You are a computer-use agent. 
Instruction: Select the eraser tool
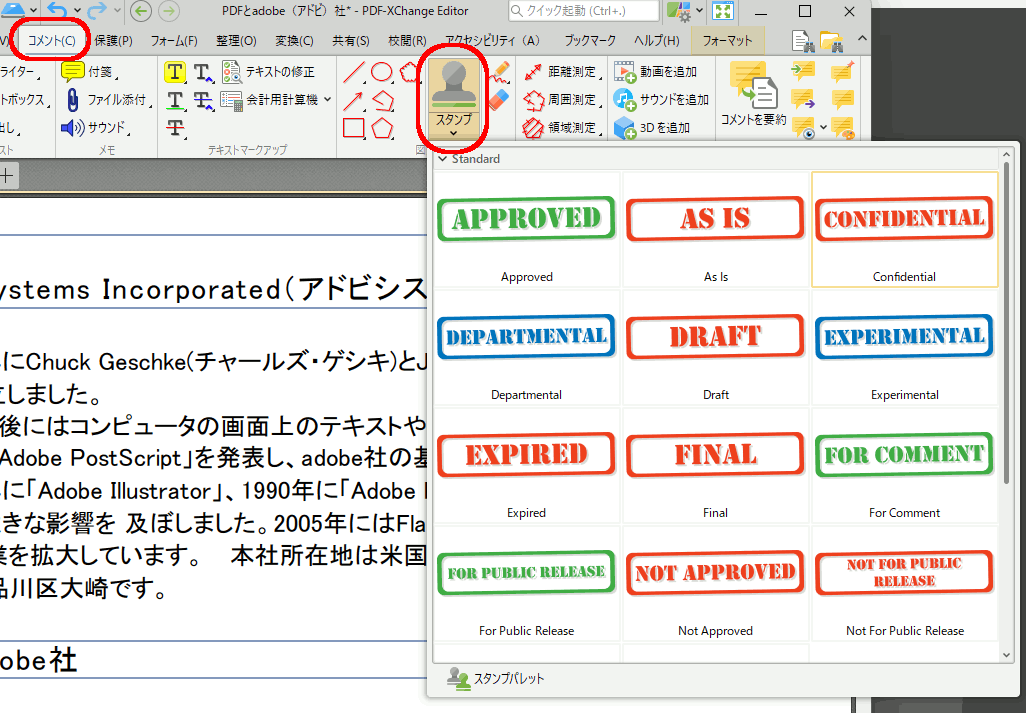tap(499, 99)
